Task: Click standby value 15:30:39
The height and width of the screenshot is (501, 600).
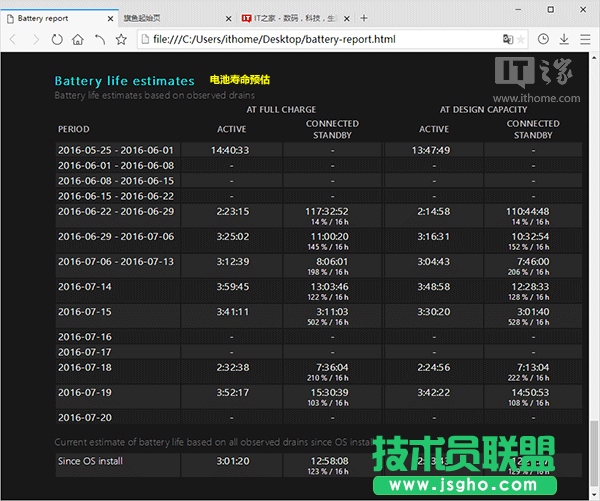Action: [x=329, y=393]
